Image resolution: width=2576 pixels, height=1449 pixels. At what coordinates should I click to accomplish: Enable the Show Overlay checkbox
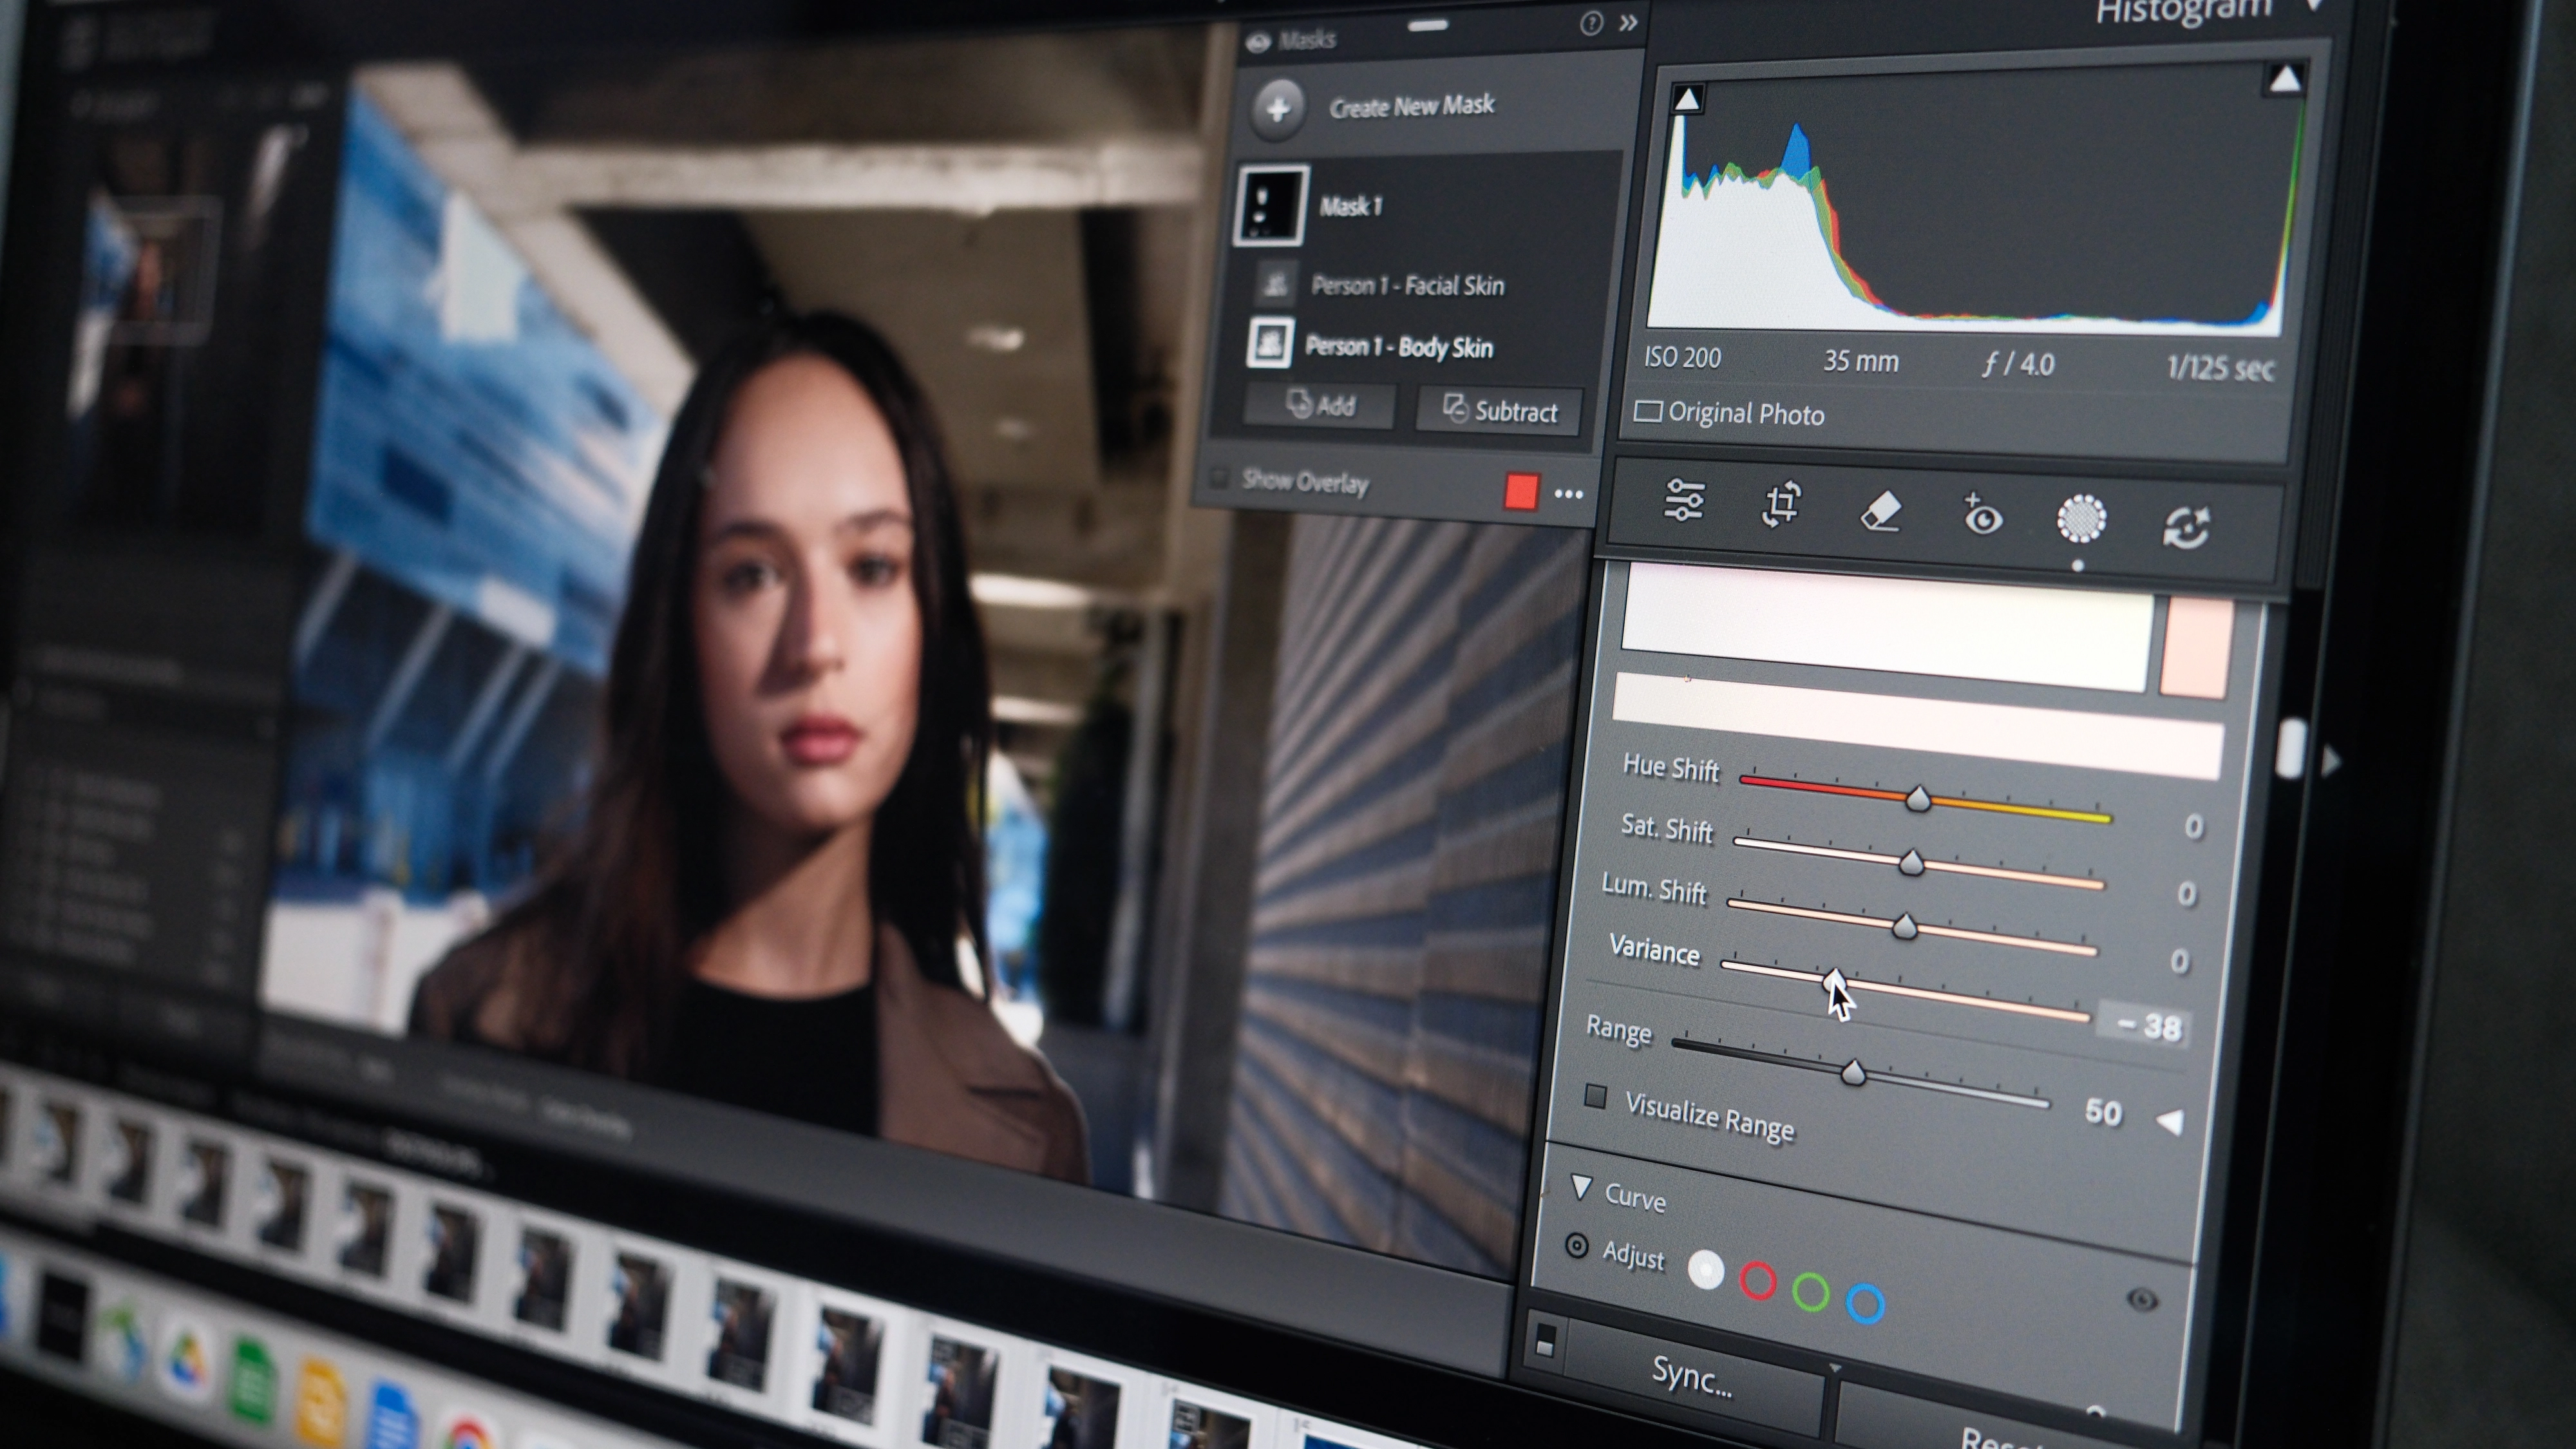pyautogui.click(x=1218, y=478)
